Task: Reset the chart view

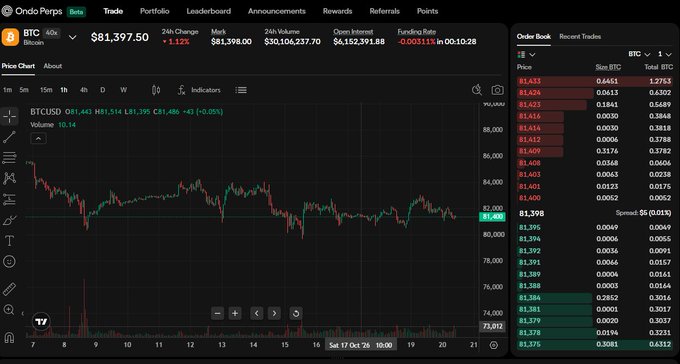Action: click(296, 313)
